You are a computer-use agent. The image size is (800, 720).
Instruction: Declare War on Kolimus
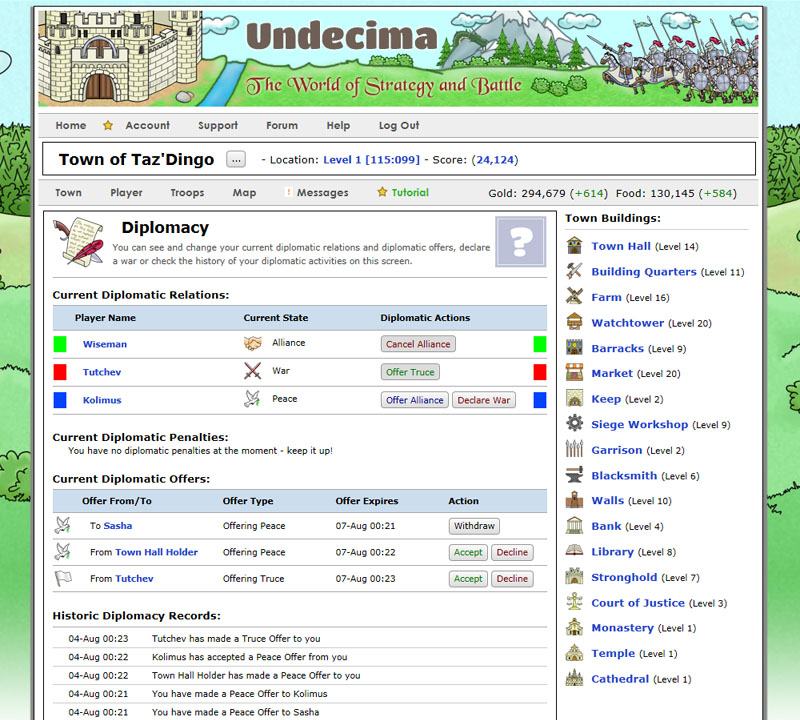[483, 399]
